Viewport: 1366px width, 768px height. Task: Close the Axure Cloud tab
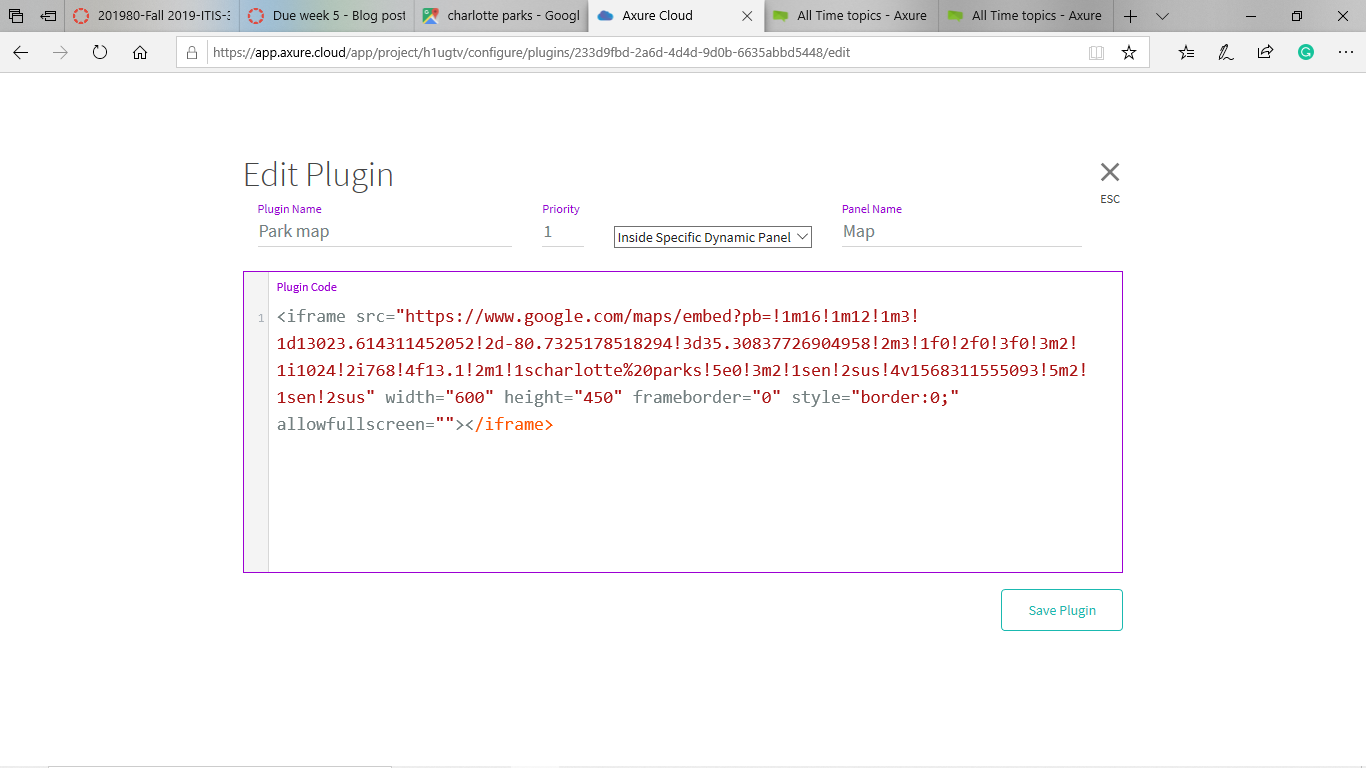(x=747, y=16)
